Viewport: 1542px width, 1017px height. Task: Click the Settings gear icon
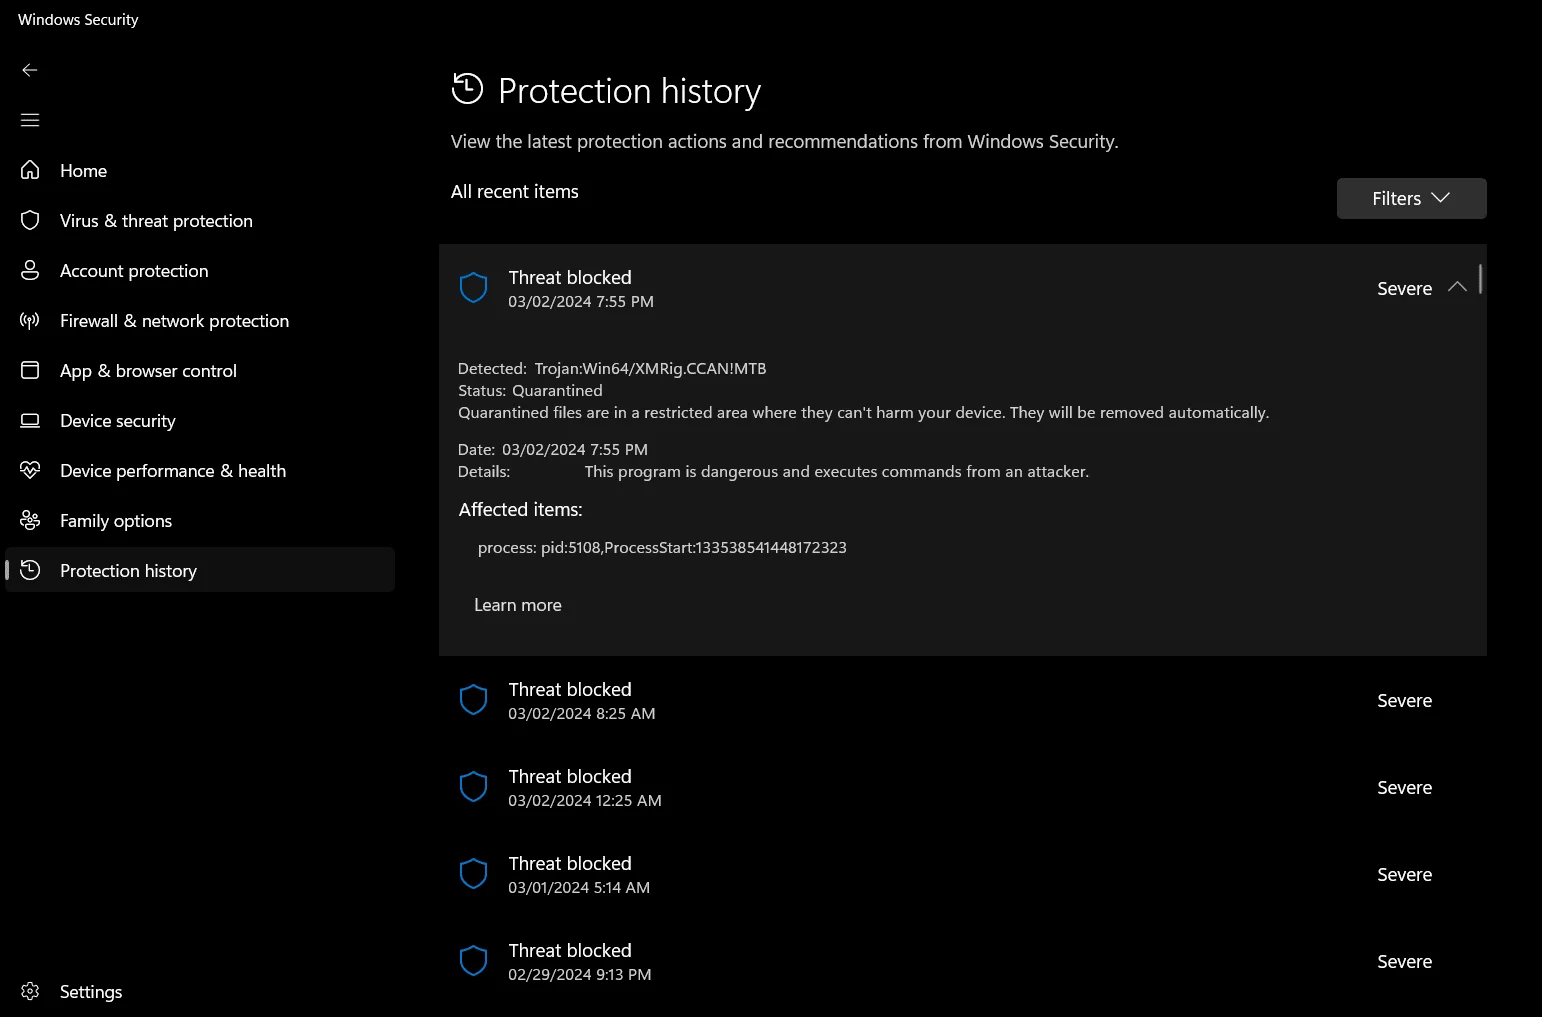point(30,991)
